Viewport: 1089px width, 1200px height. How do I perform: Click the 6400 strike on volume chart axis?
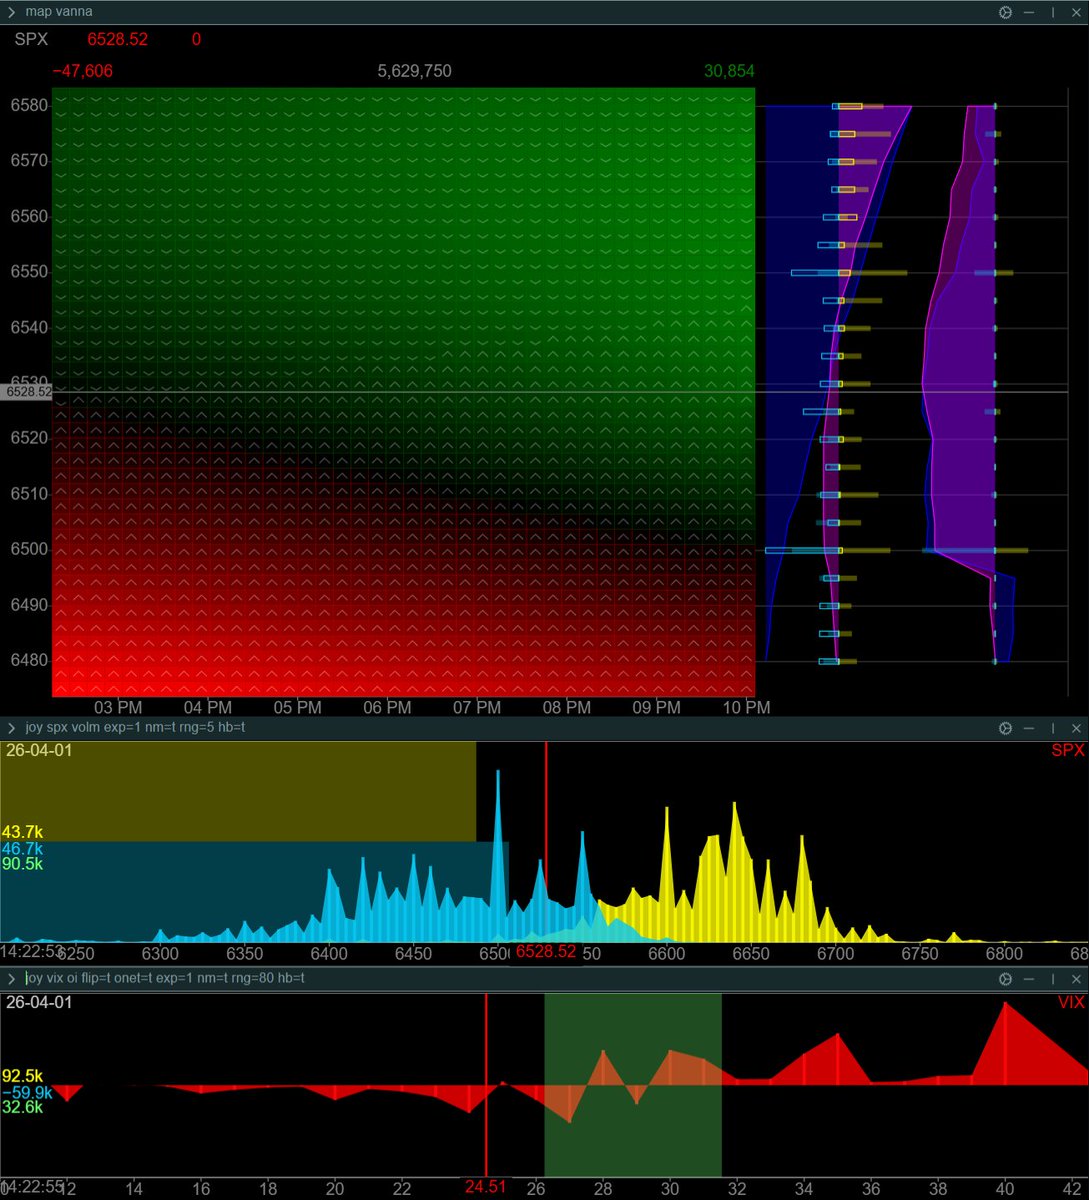tap(329, 954)
